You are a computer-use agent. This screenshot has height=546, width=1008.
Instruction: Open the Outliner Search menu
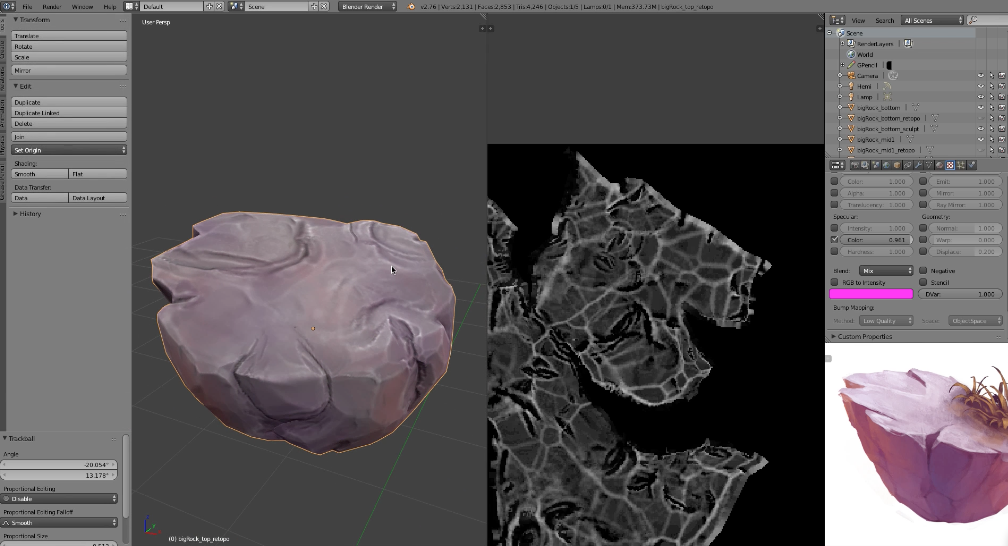[x=885, y=21]
